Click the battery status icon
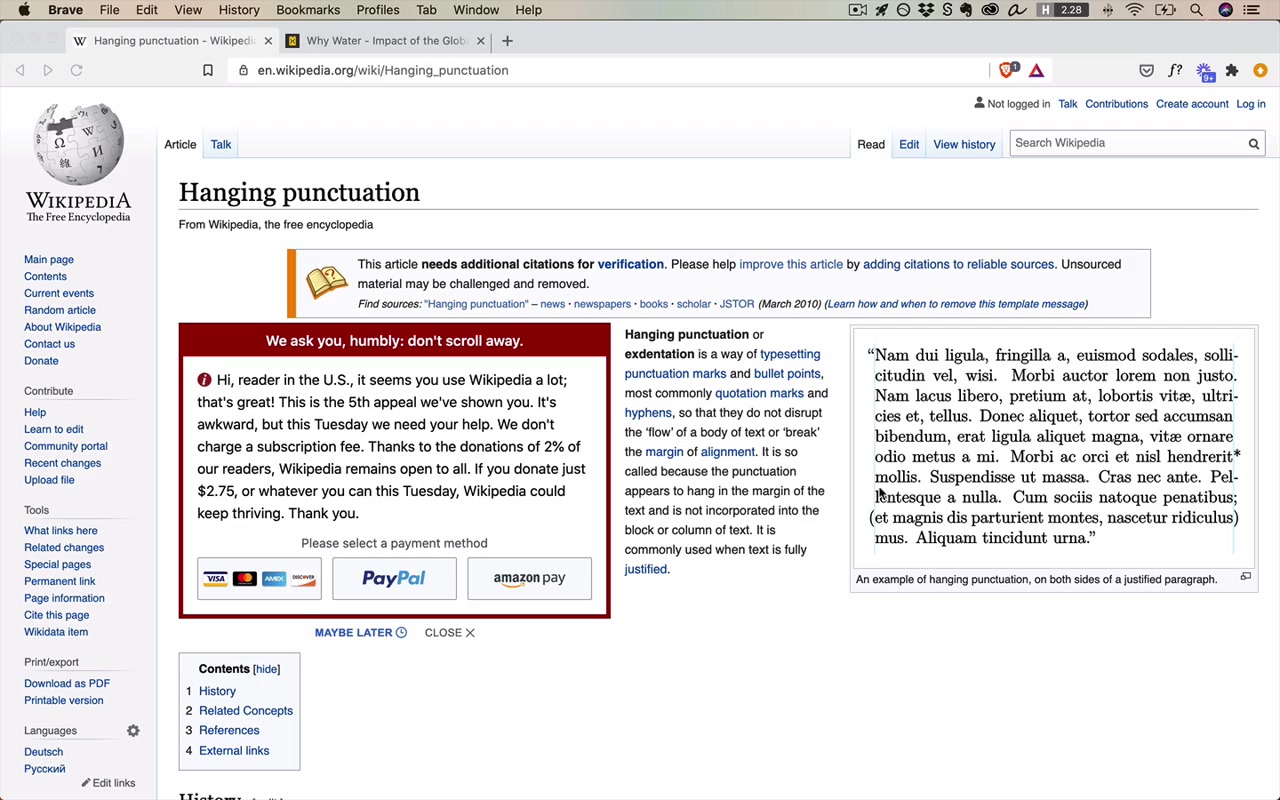 (1165, 10)
